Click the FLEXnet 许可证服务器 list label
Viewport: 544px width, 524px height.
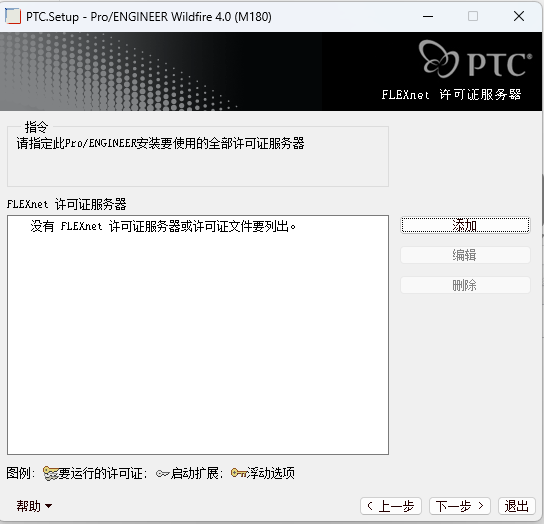click(67, 204)
